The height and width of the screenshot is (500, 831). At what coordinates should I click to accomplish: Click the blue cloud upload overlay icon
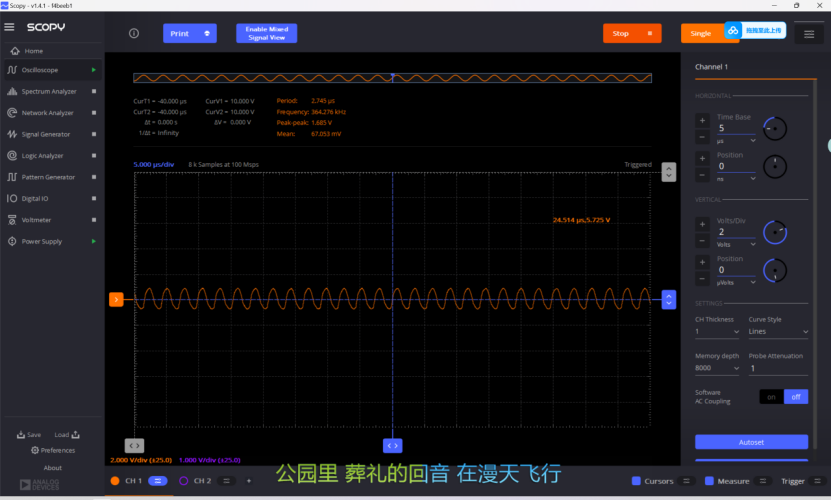tap(733, 30)
